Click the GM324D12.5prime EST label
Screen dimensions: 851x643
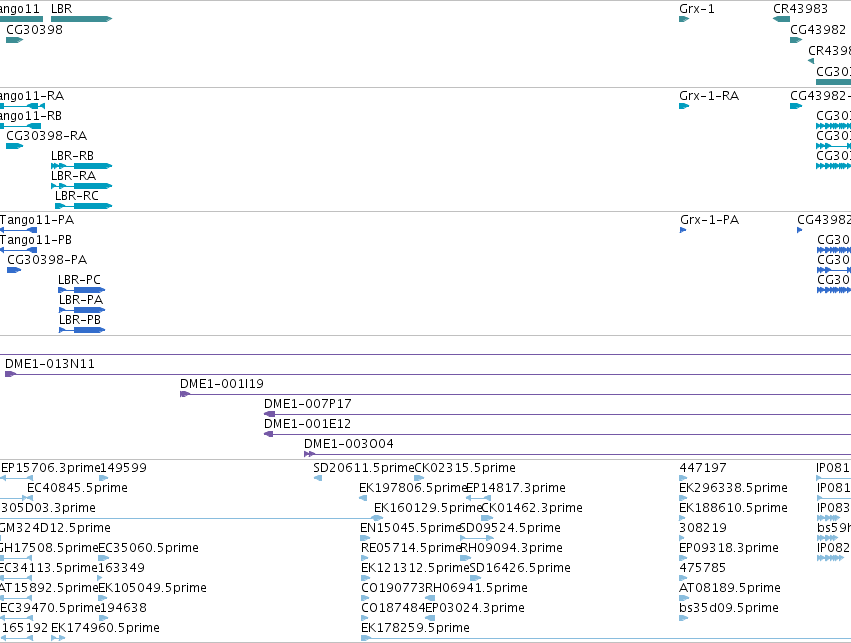click(55, 528)
